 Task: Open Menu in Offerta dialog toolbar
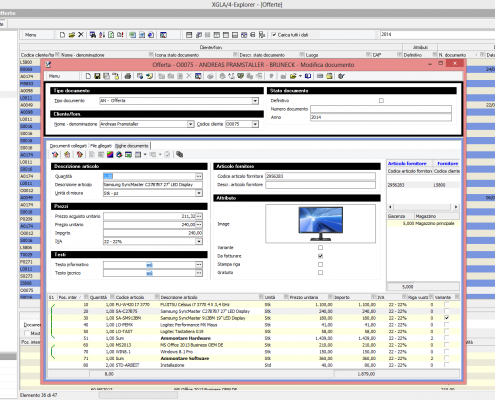(54, 76)
